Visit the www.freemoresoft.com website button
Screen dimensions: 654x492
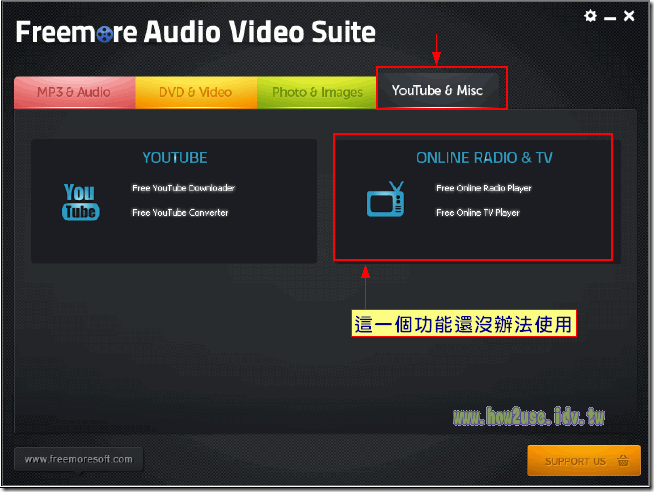click(78, 459)
